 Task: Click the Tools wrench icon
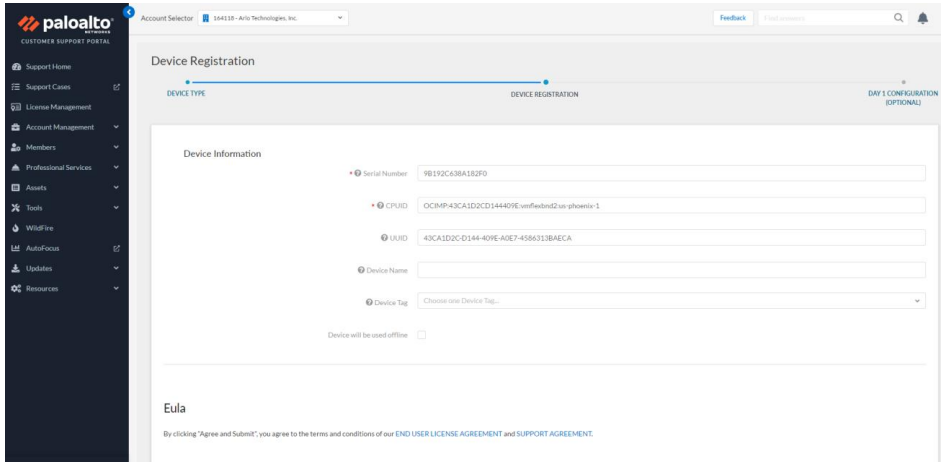16,208
